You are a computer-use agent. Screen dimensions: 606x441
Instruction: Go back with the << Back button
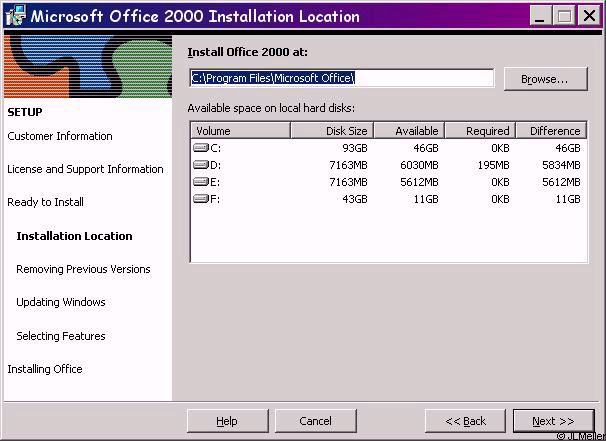pyautogui.click(x=465, y=421)
